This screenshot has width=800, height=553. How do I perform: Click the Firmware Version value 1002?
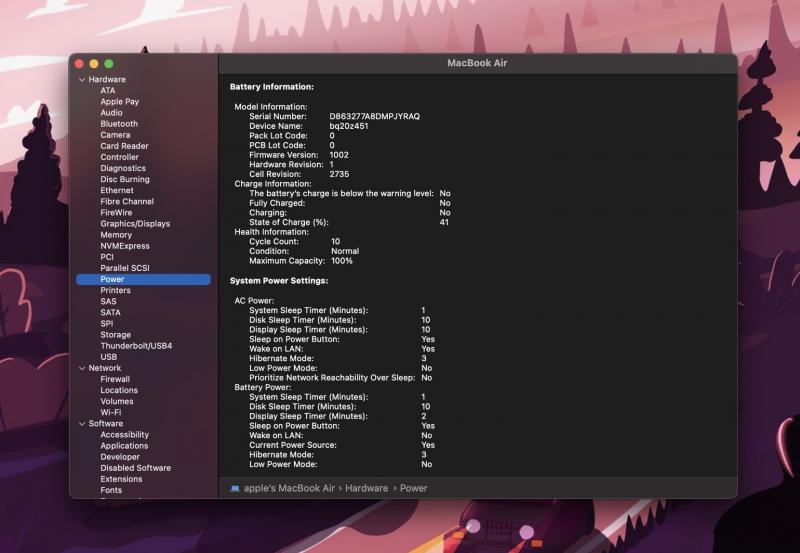[x=339, y=155]
